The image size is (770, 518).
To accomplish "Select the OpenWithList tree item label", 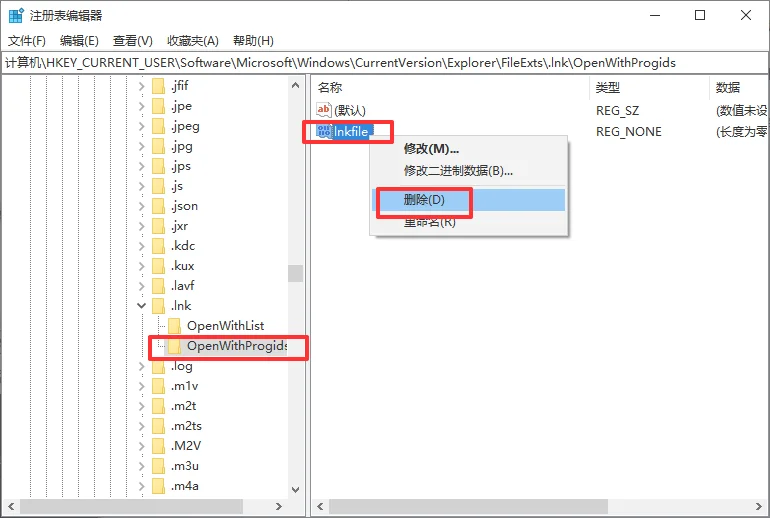I will coord(225,326).
